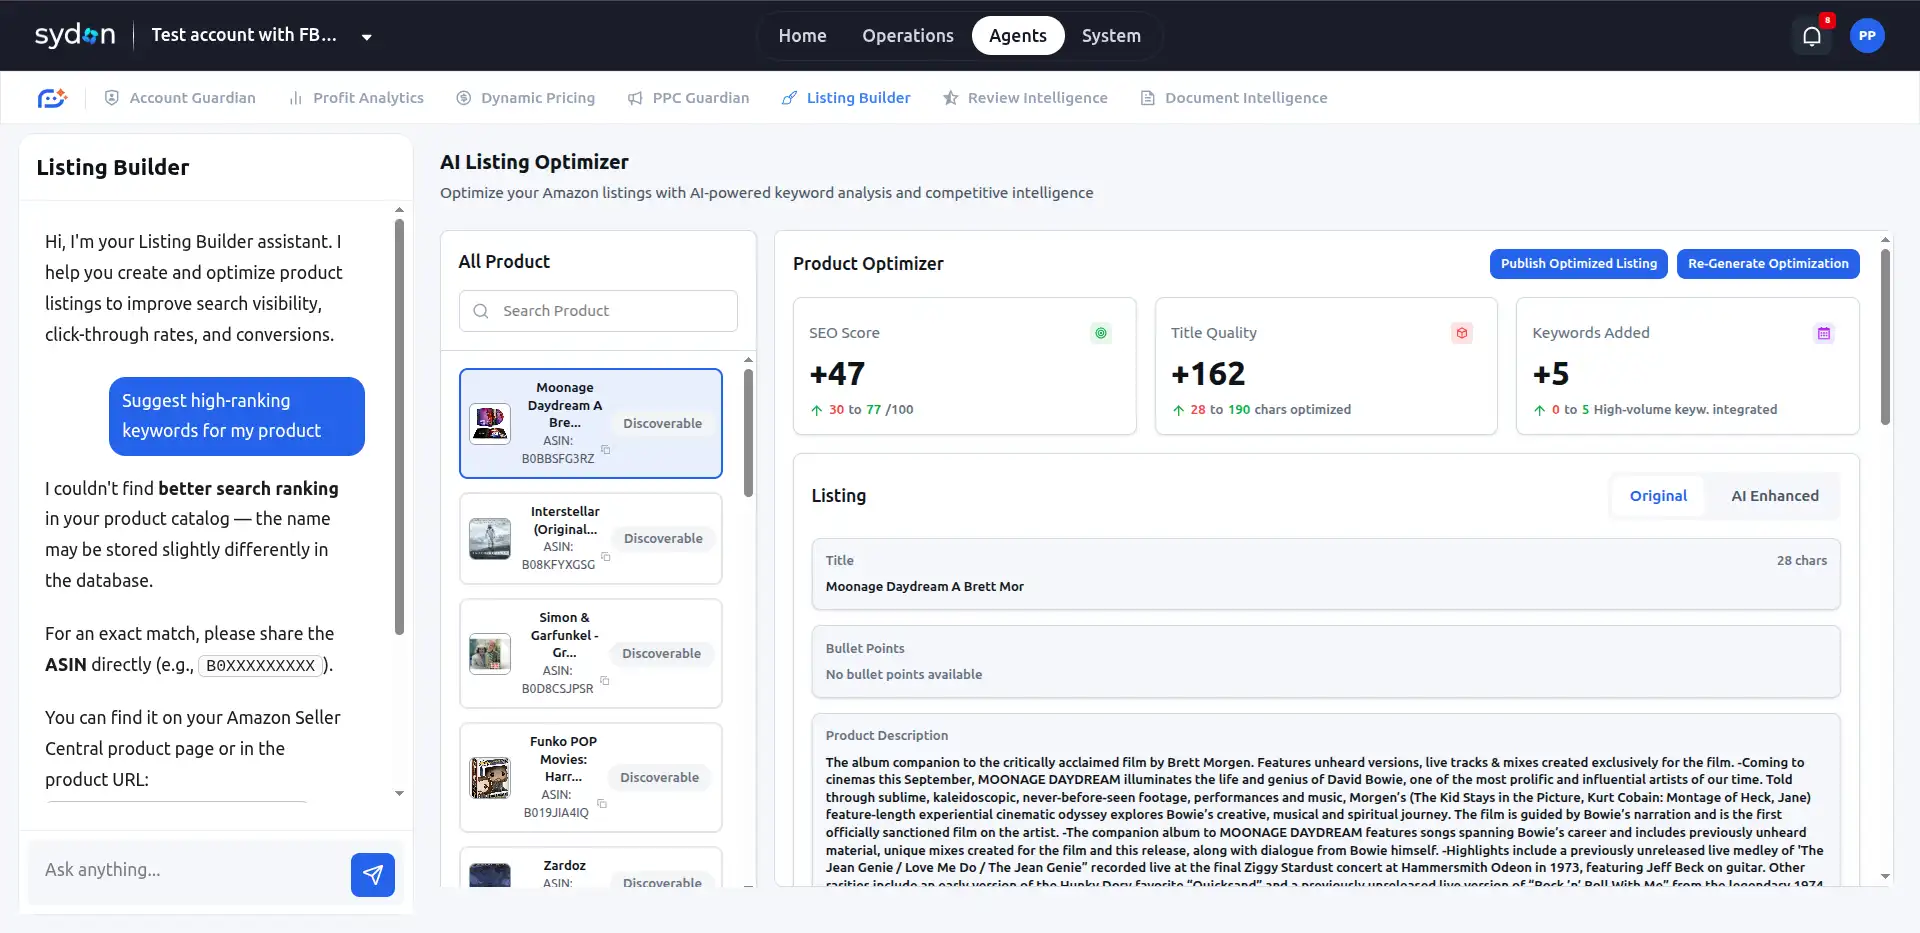Click the Title Quality card

tap(1326, 366)
